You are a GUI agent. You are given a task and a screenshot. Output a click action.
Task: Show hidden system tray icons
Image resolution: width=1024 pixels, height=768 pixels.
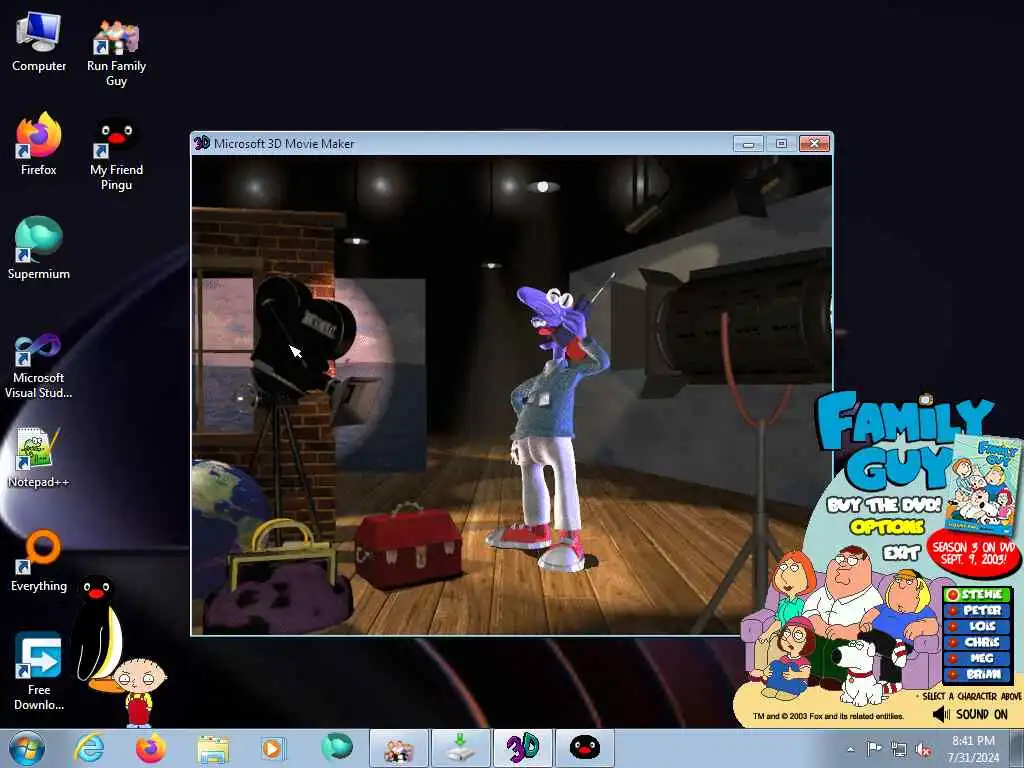click(850, 750)
